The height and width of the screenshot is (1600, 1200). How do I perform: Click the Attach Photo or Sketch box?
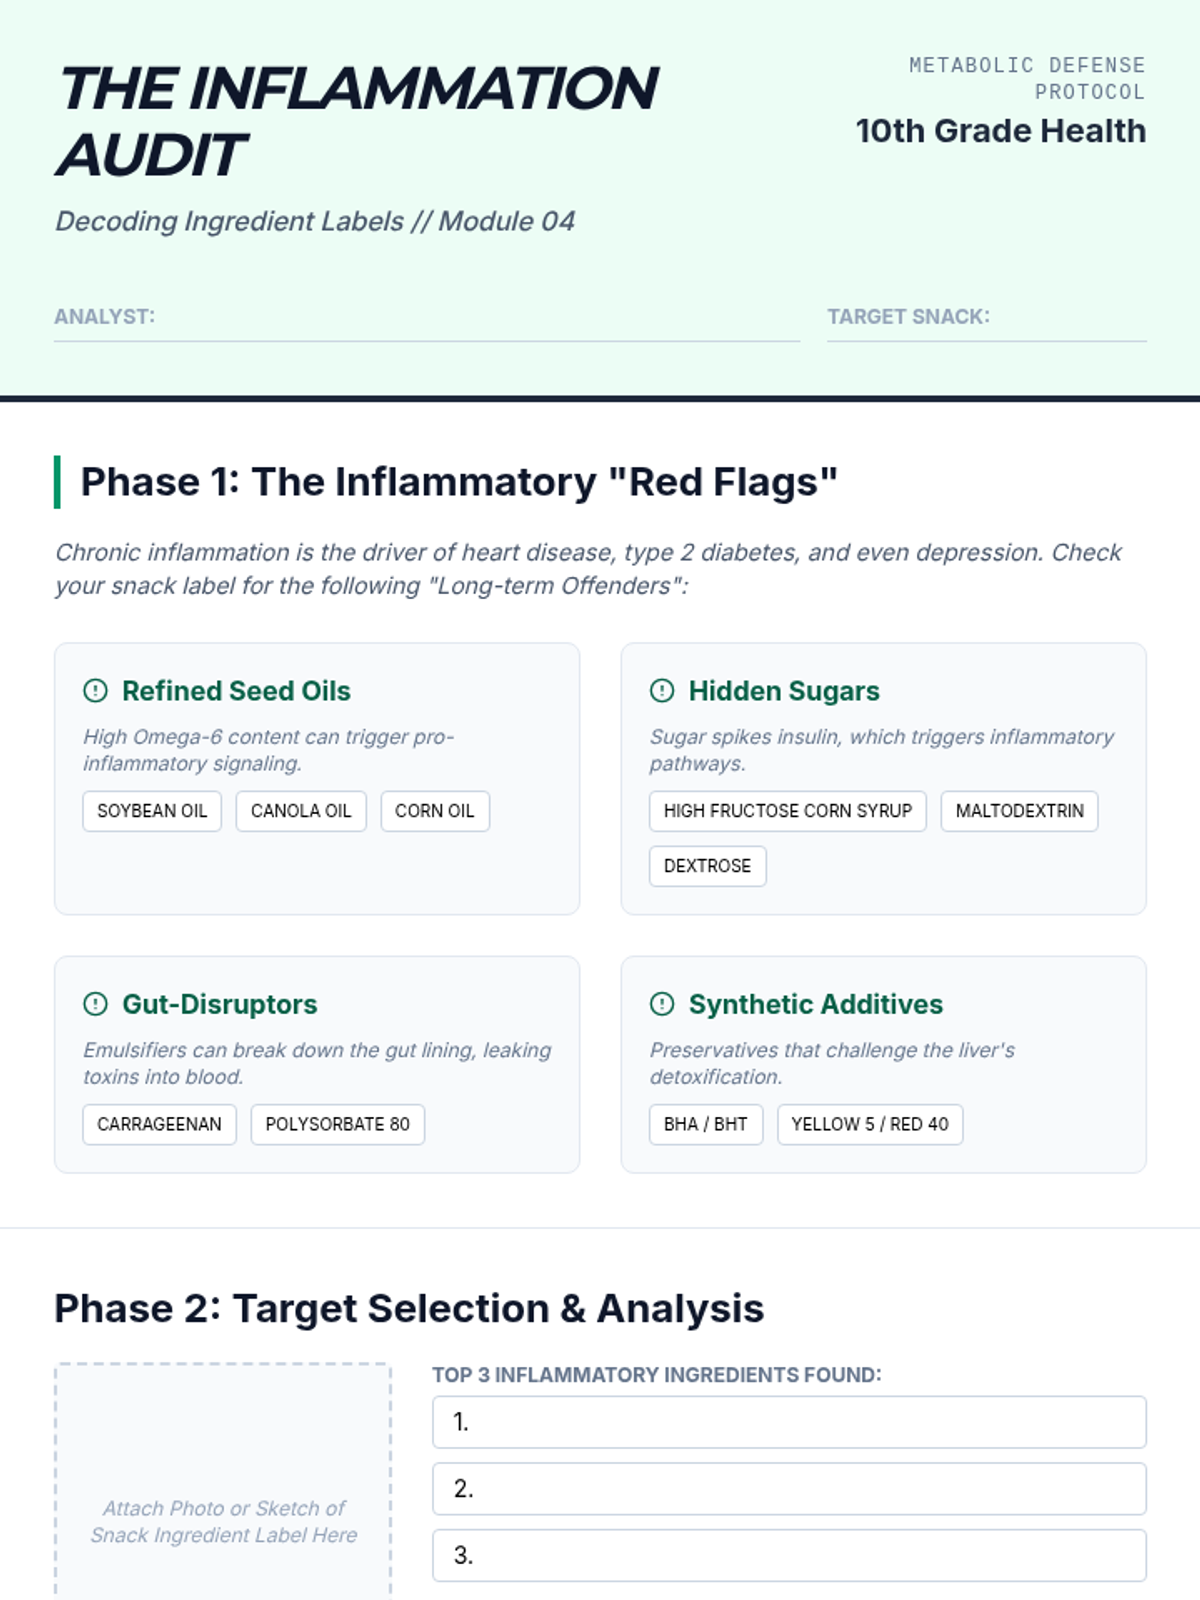[223, 1480]
